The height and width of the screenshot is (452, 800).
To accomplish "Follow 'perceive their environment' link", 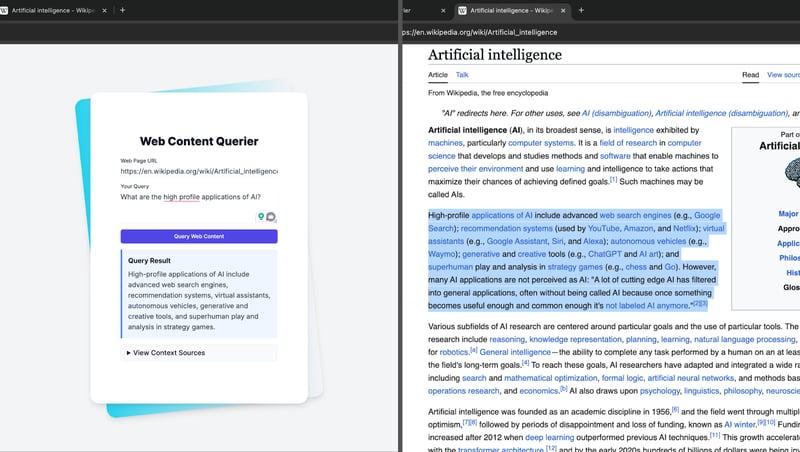I will click(x=476, y=169).
